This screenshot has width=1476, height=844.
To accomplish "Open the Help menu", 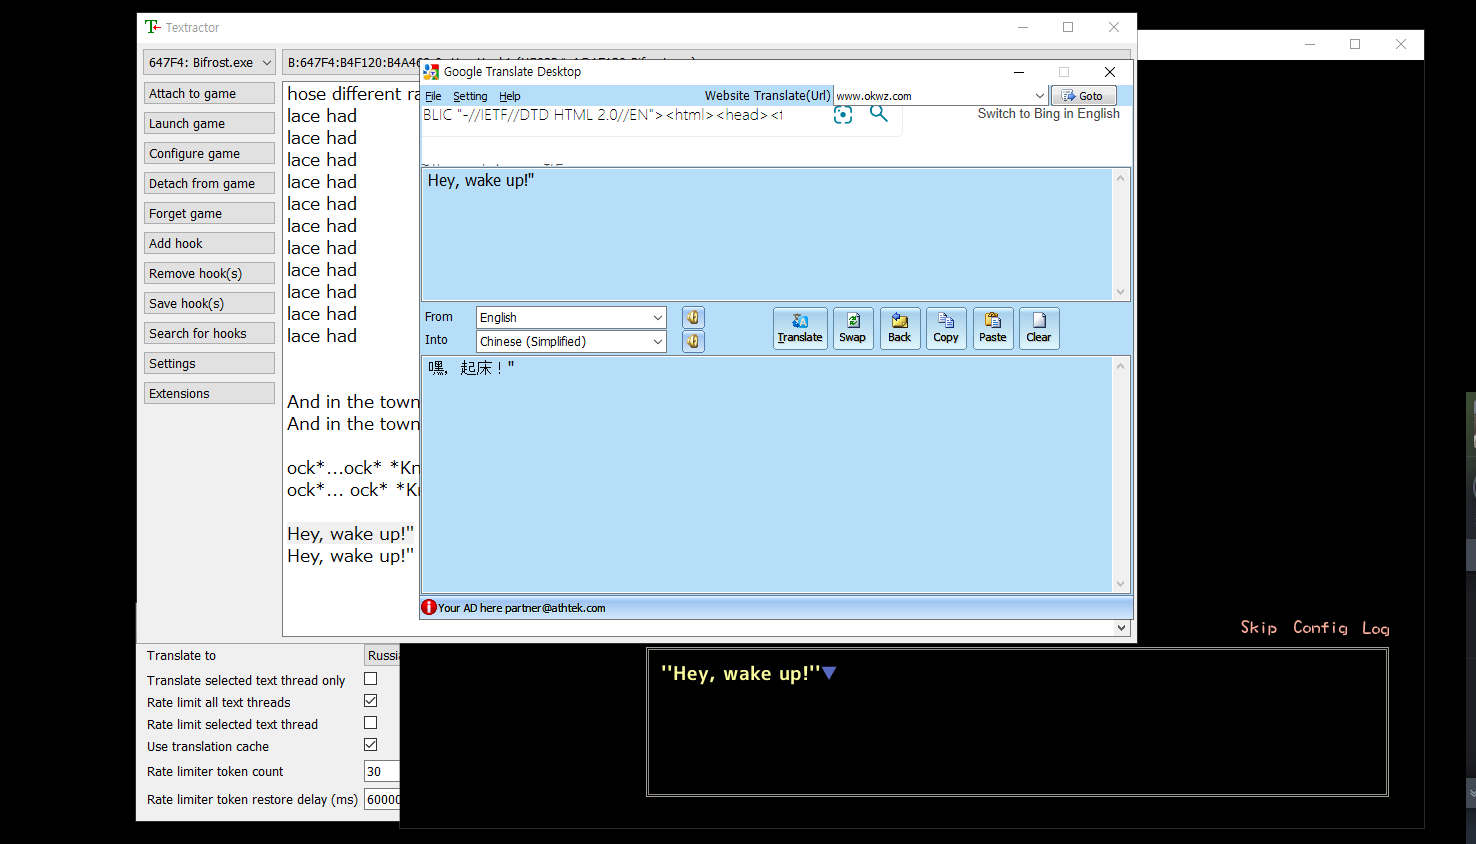I will 510,96.
